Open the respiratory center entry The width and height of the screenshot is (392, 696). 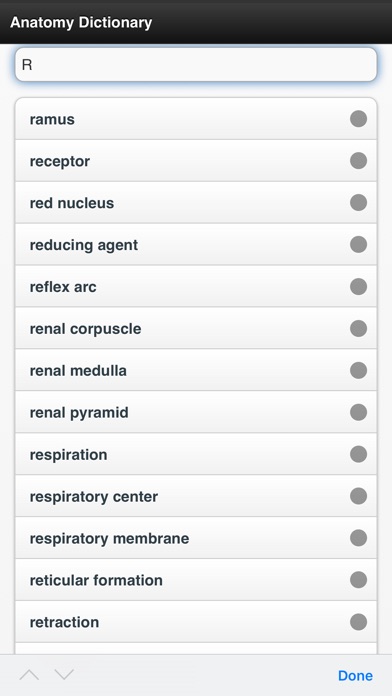point(196,496)
